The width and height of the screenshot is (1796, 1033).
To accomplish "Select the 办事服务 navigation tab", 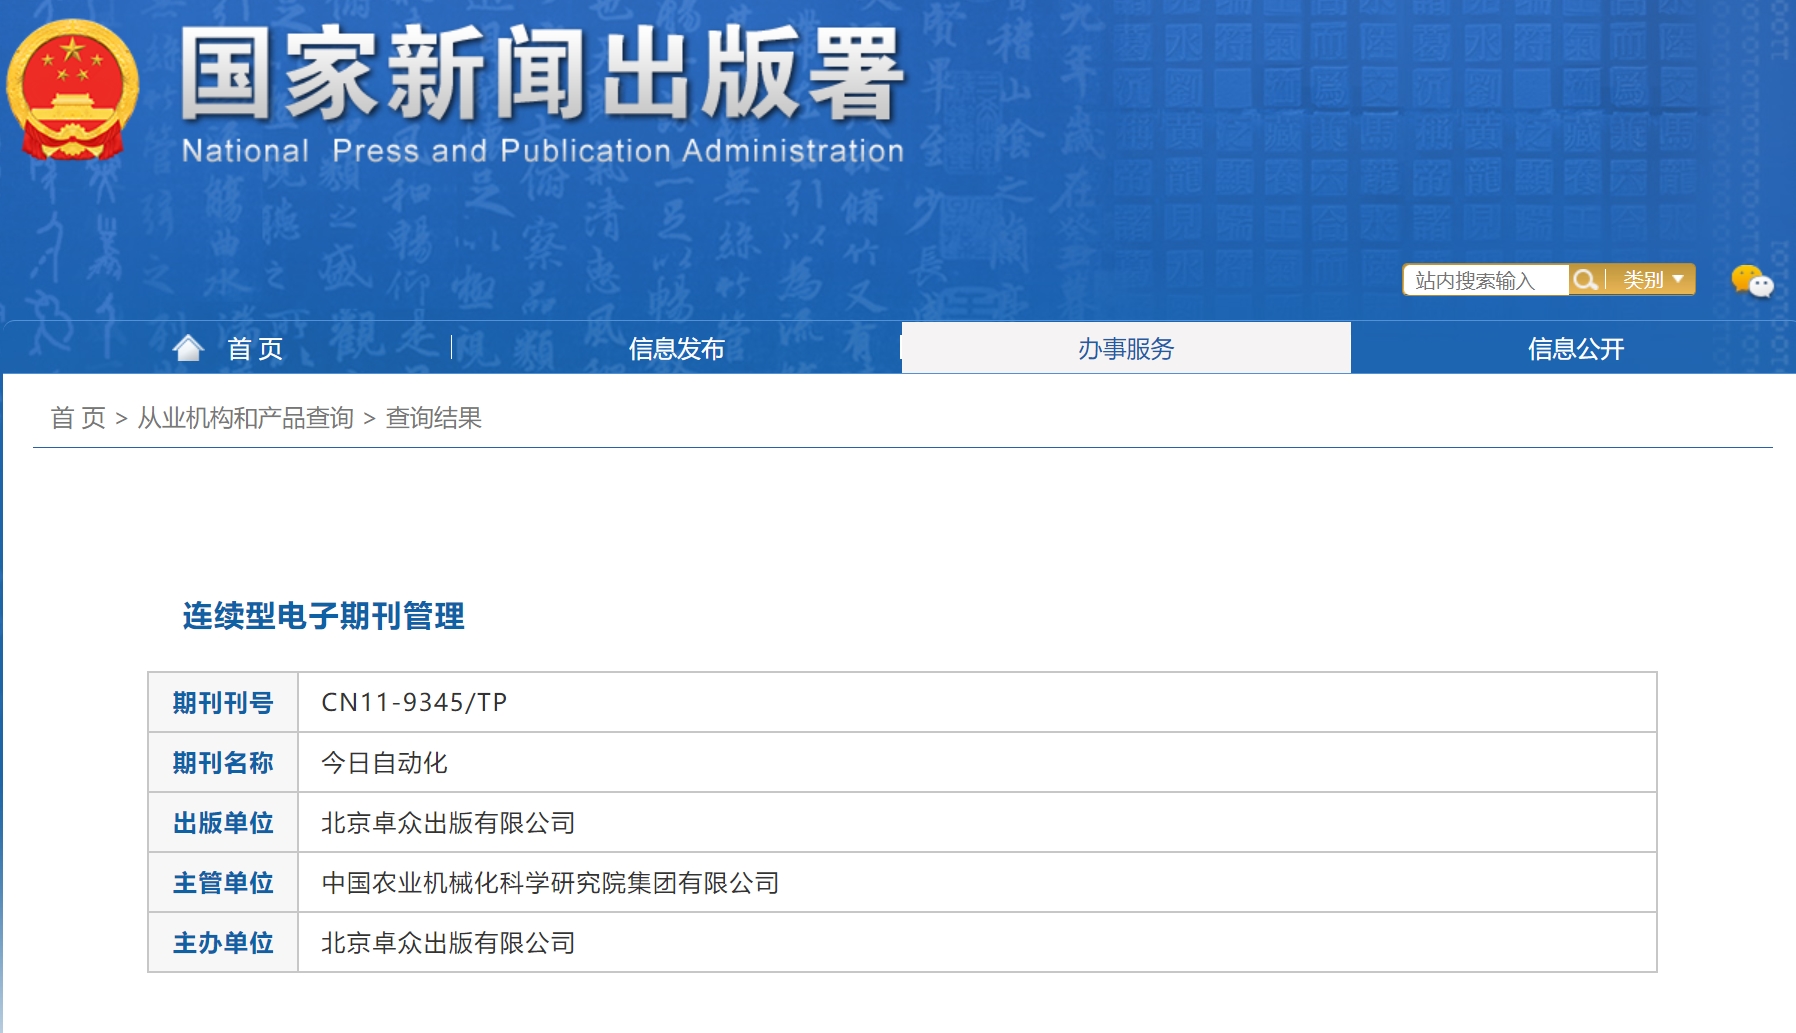I will click(1125, 349).
